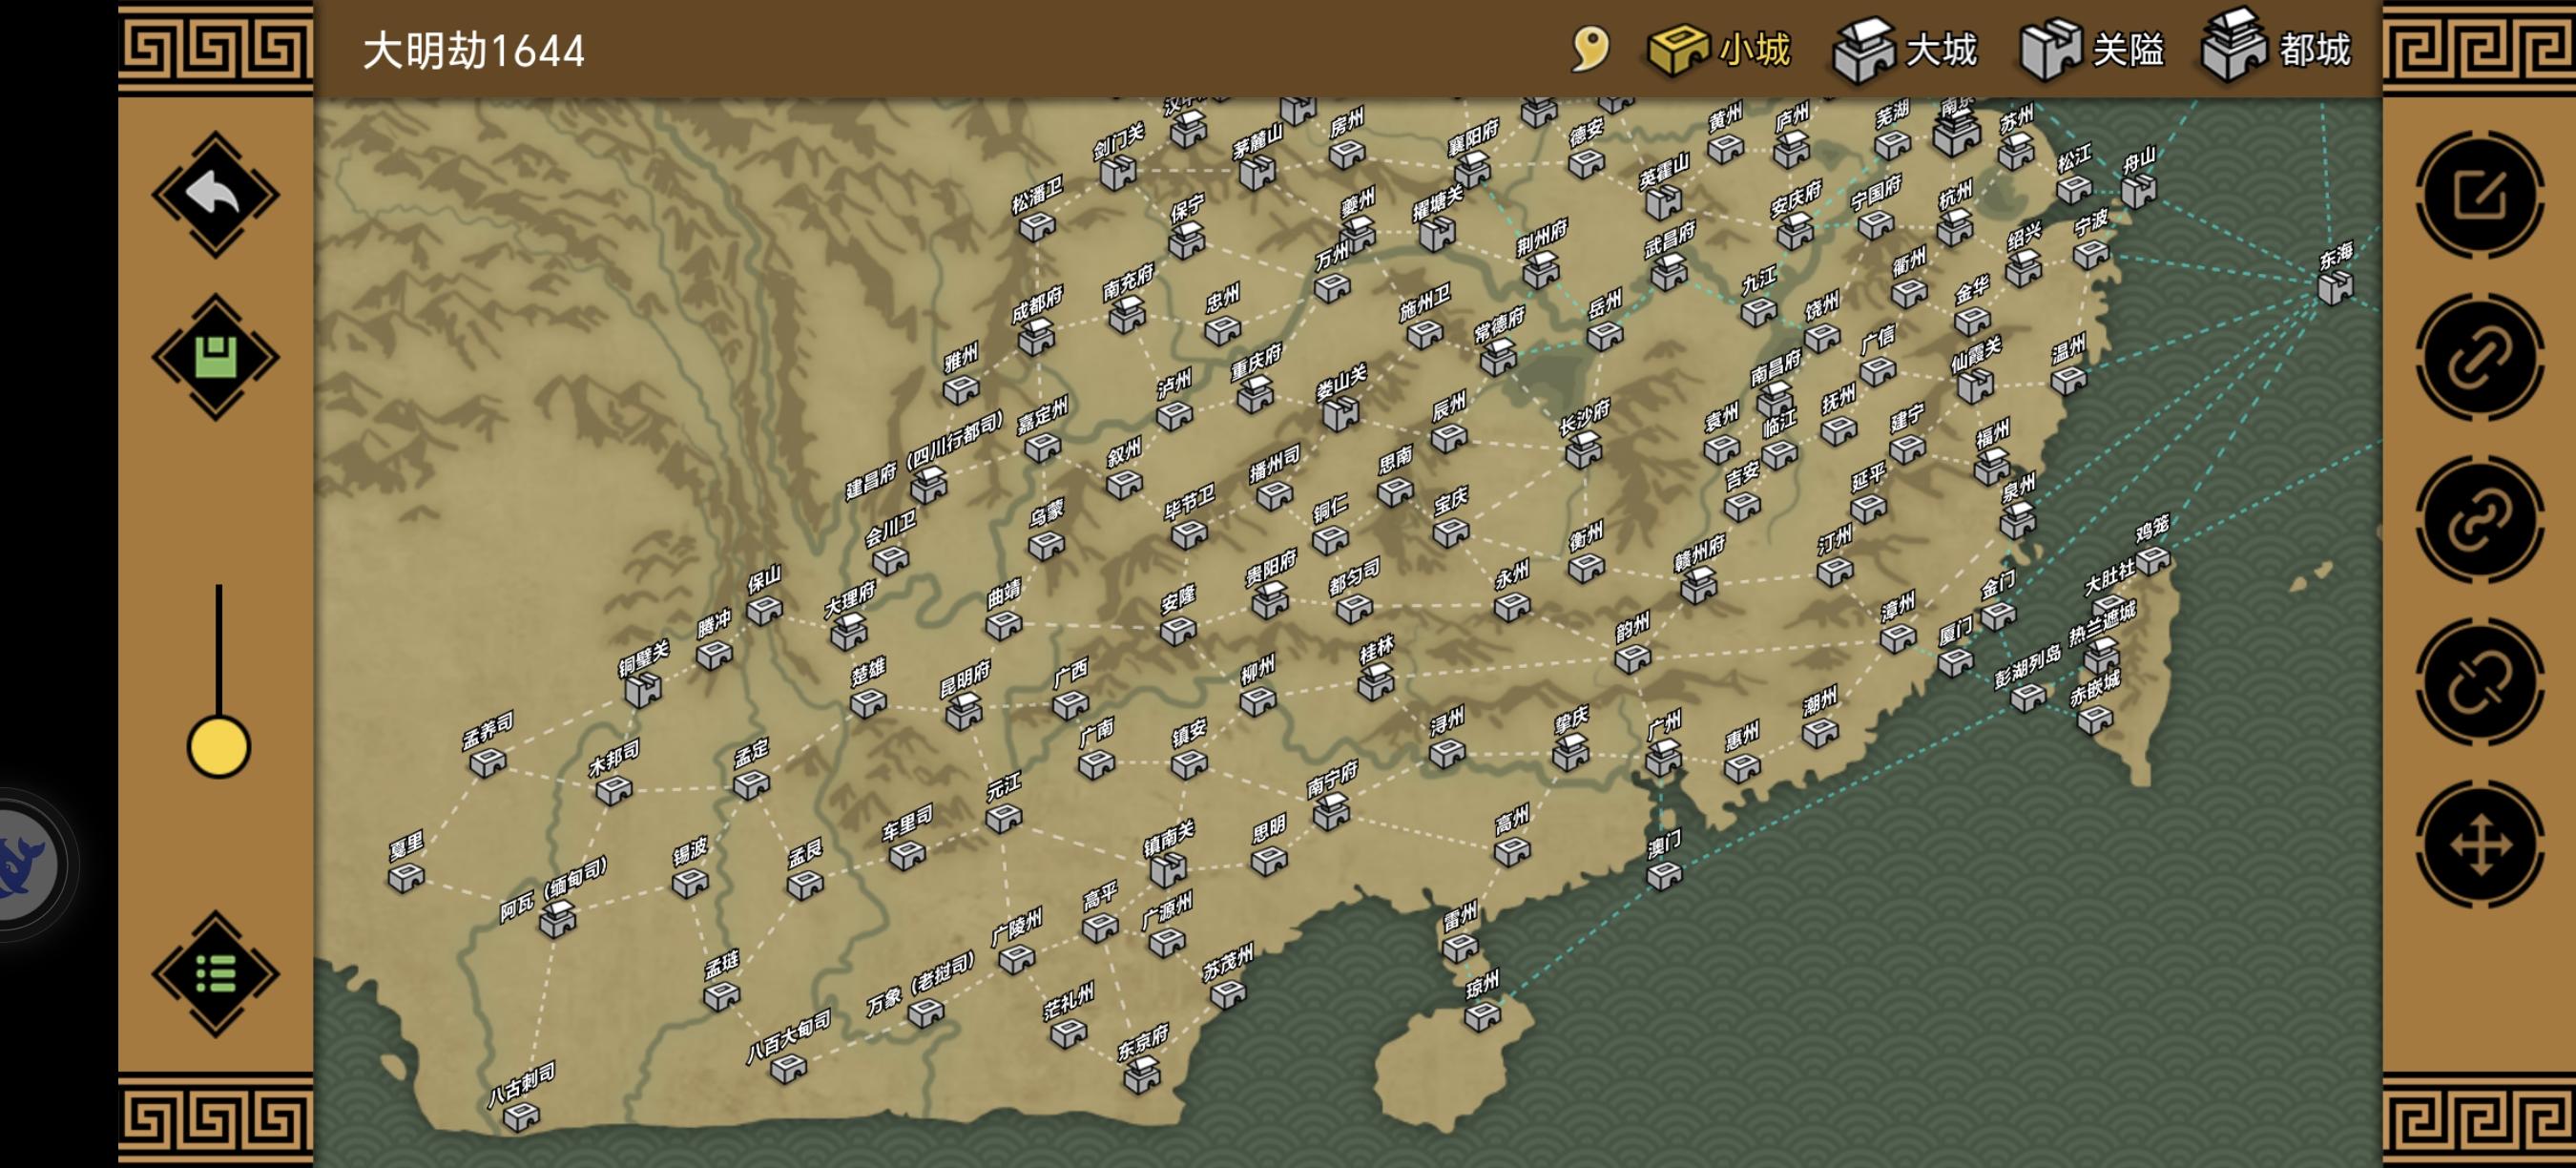Select the 彭湖列岛 island icon

(x=2027, y=696)
